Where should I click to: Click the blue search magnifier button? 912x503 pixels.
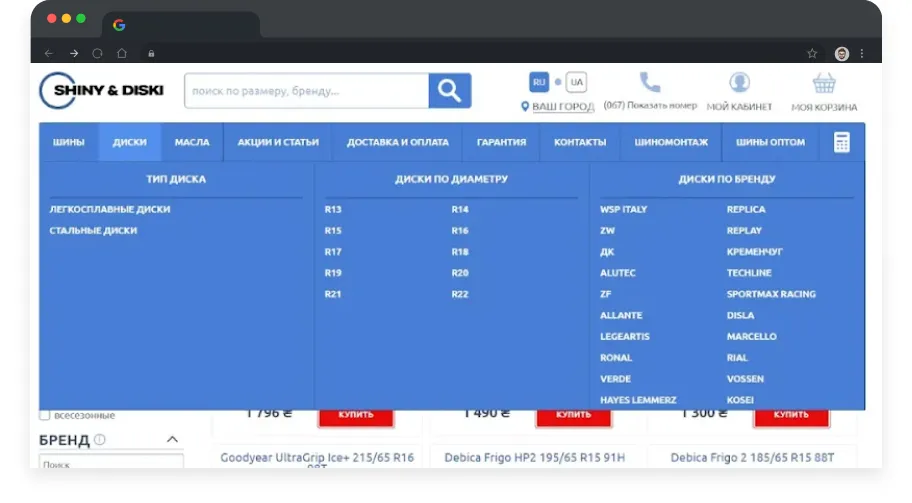[450, 91]
